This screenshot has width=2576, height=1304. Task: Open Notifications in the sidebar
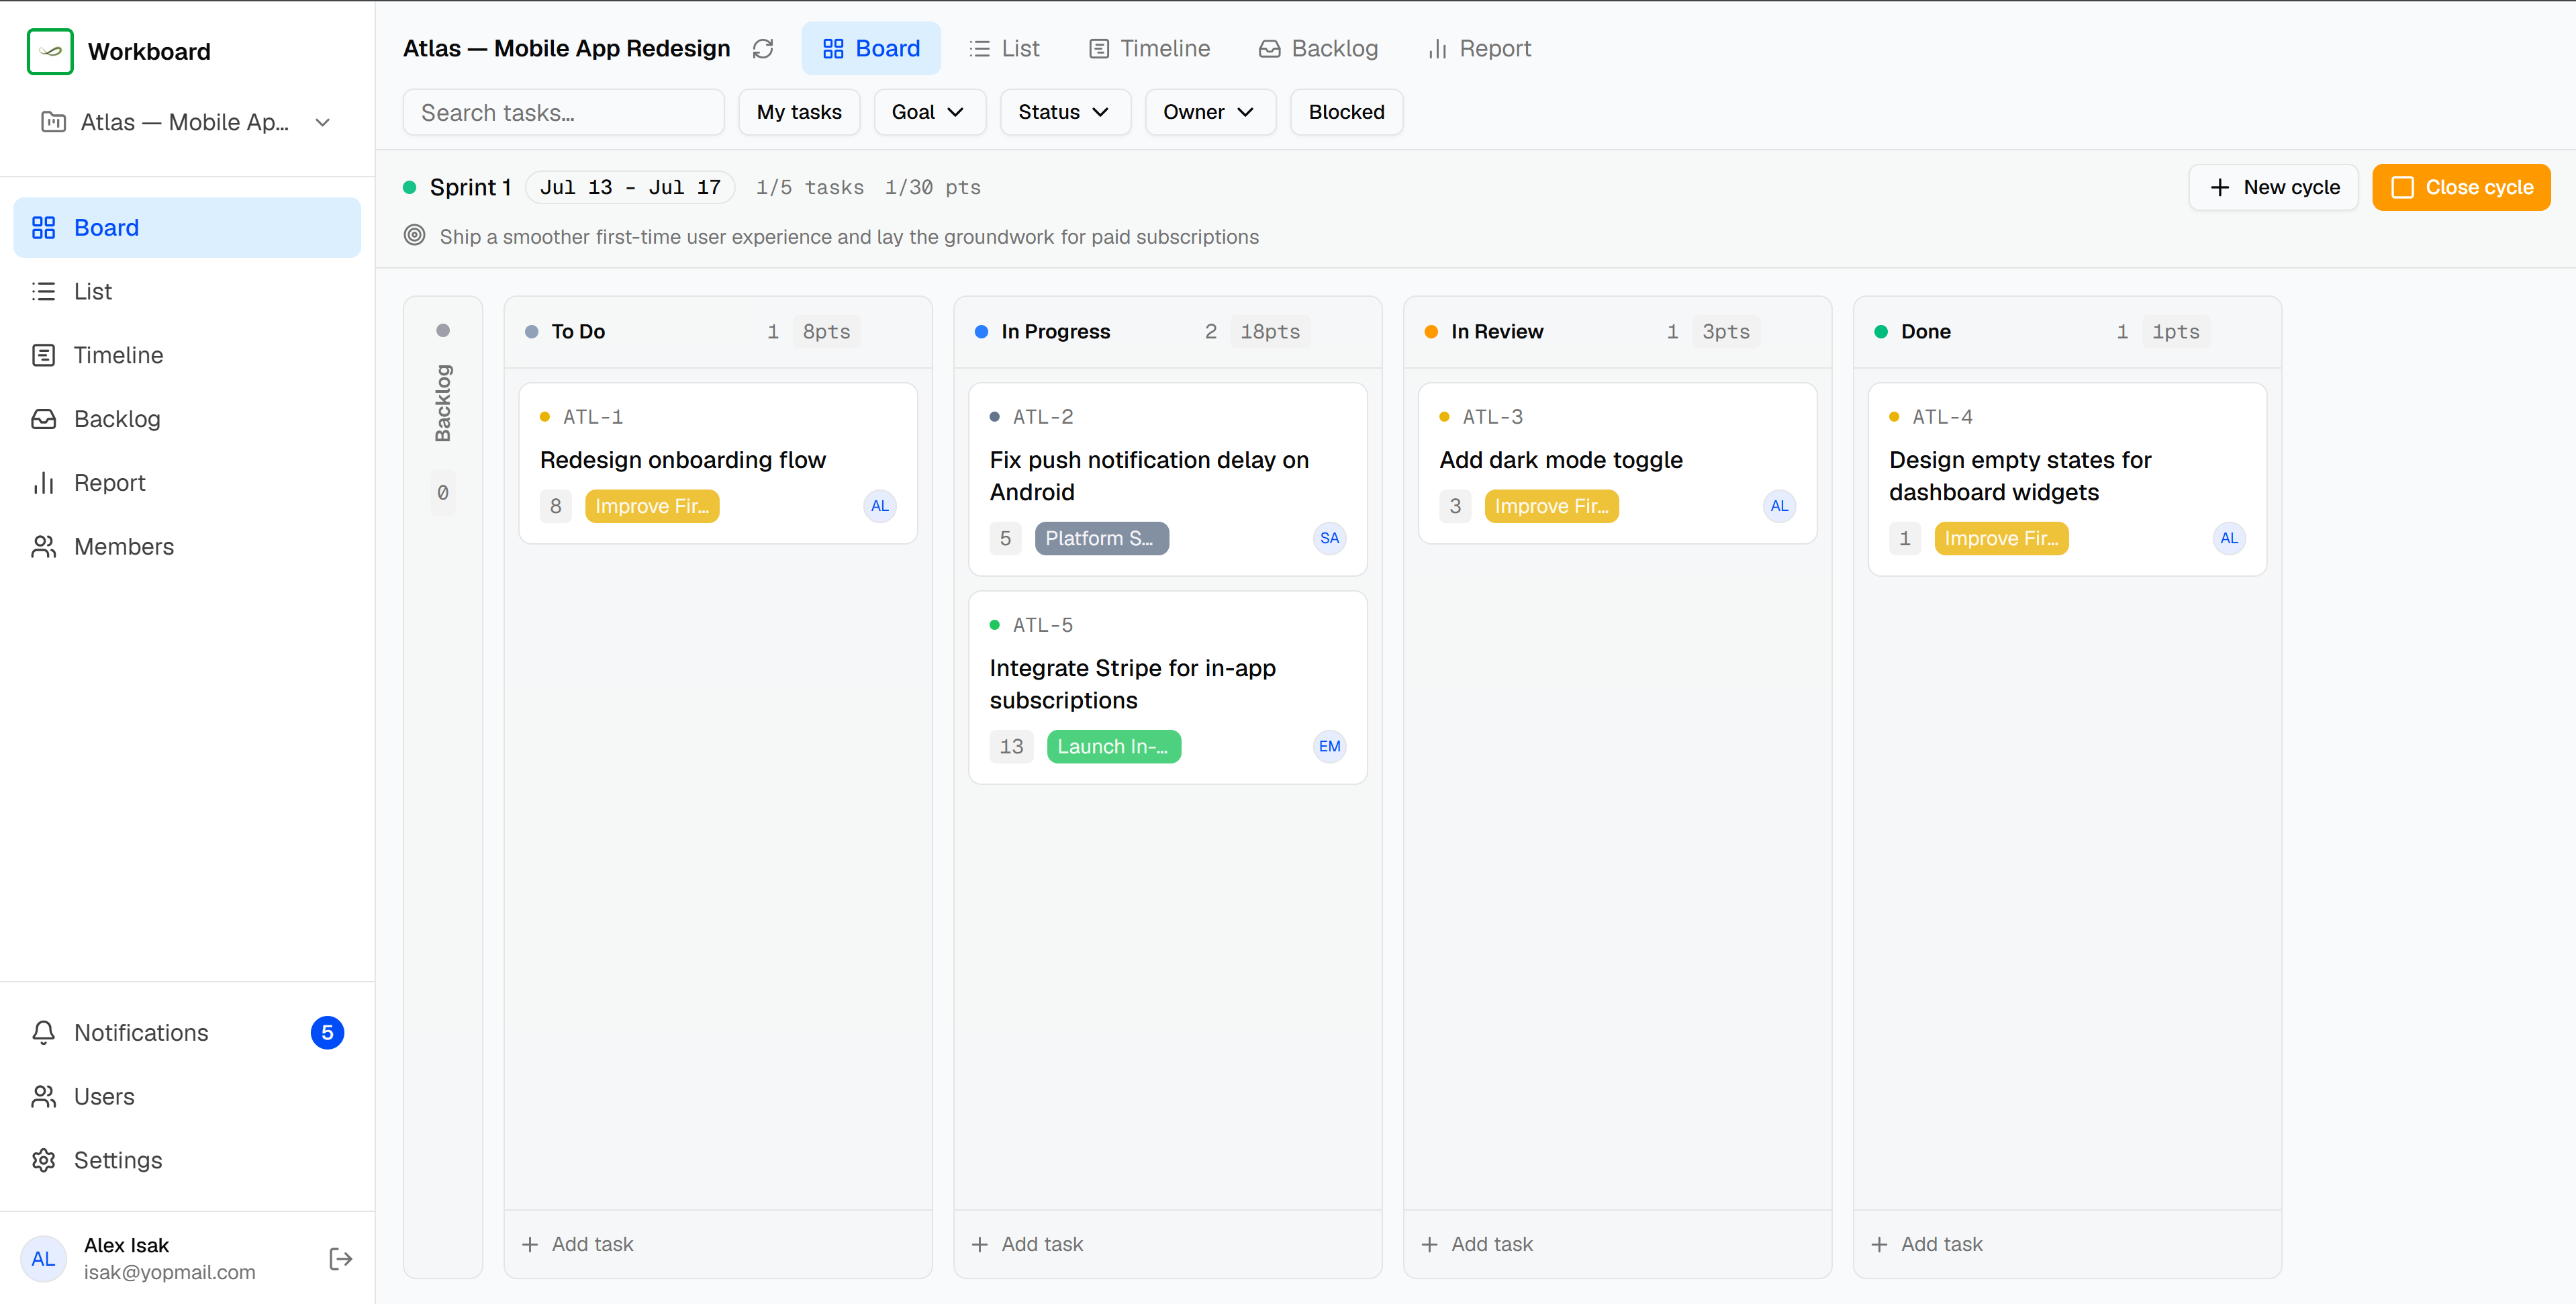pos(187,1033)
